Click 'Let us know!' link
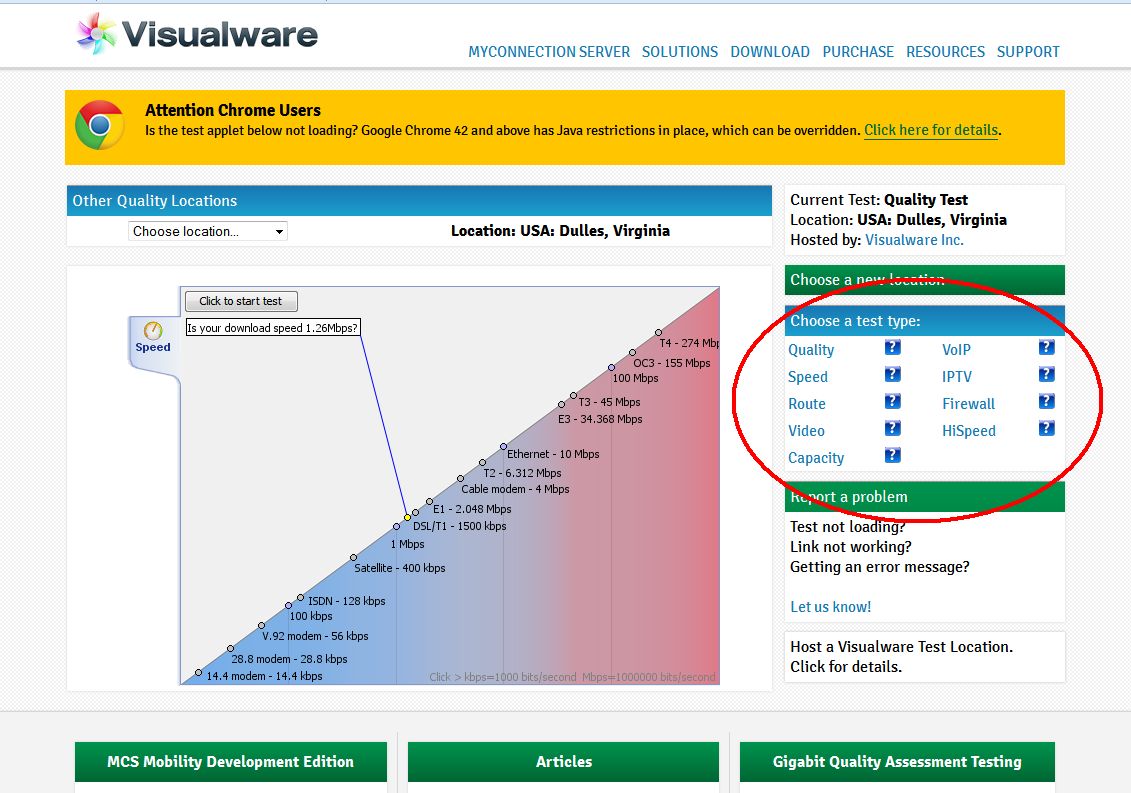1131x793 pixels. (830, 607)
